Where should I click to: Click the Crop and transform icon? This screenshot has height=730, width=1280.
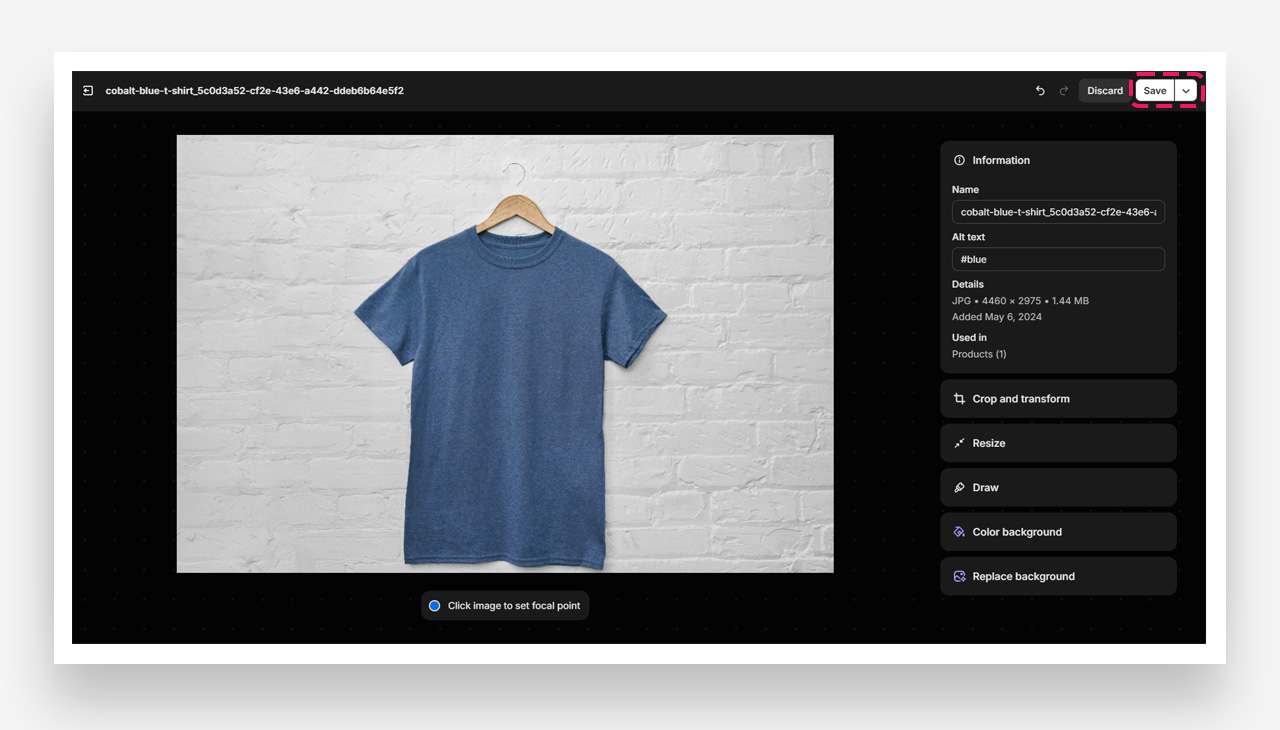pyautogui.click(x=959, y=399)
